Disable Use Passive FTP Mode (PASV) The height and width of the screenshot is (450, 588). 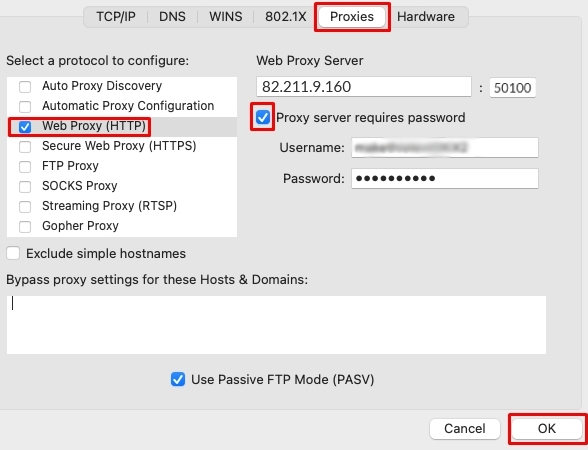click(x=178, y=379)
